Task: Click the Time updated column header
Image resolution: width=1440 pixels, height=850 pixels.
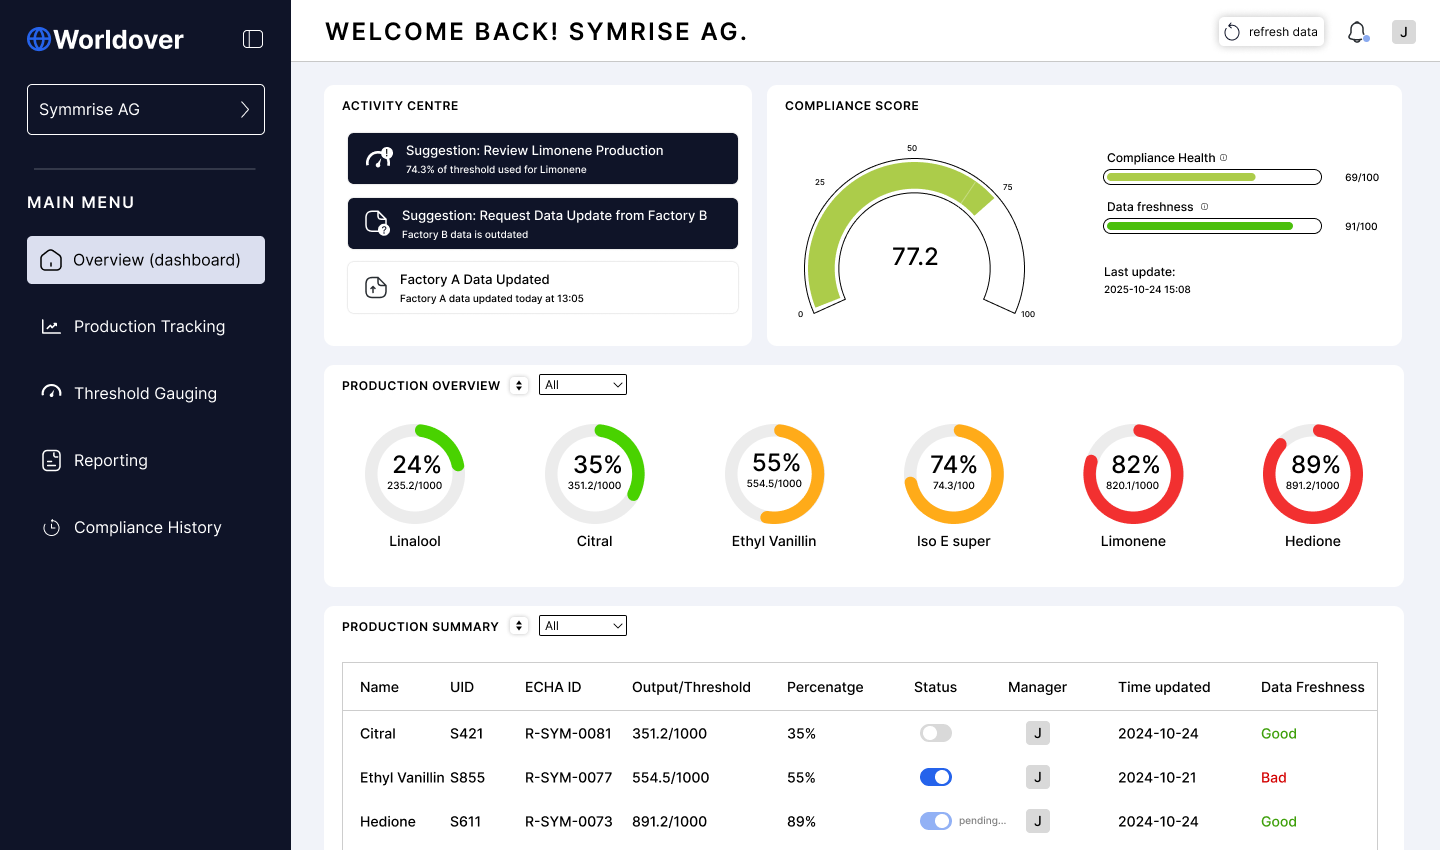Action: (x=1164, y=687)
